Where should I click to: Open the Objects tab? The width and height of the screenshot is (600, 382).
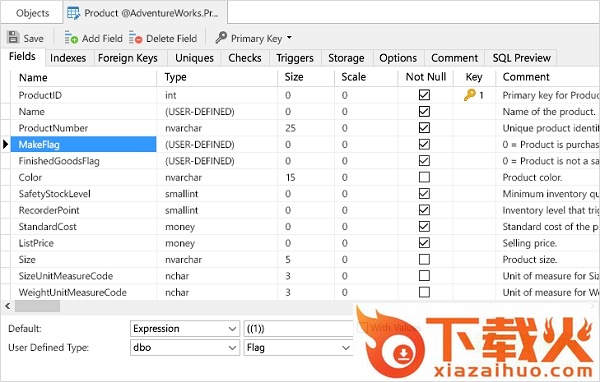[33, 13]
